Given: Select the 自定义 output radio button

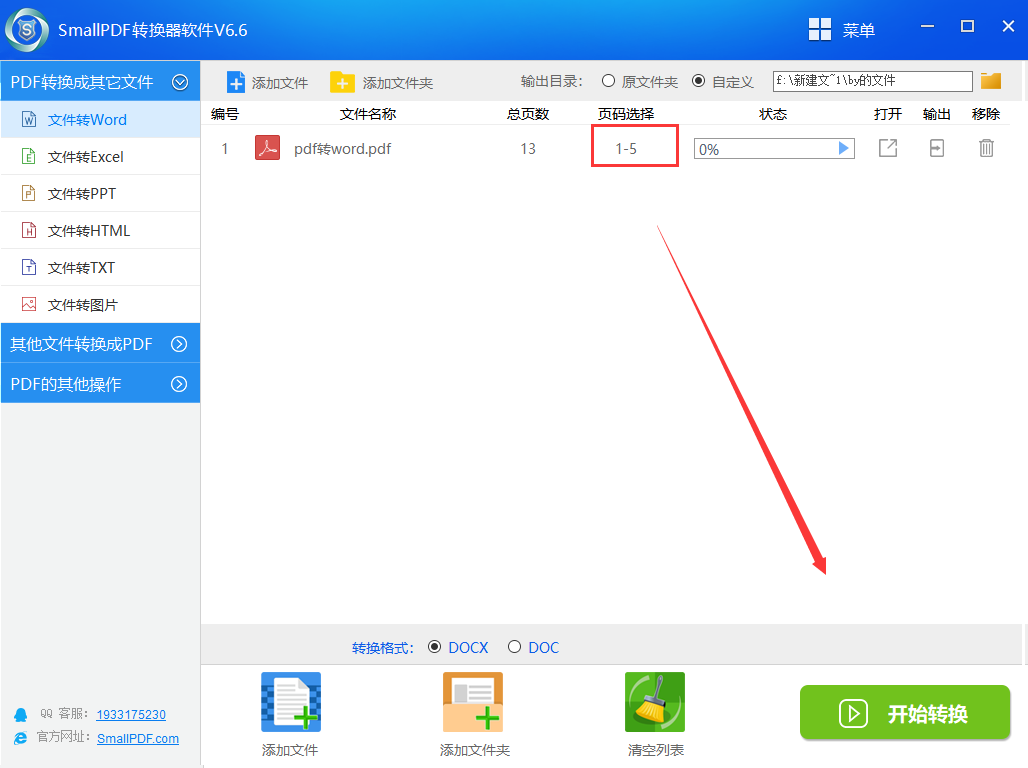Looking at the screenshot, I should pyautogui.click(x=698, y=81).
